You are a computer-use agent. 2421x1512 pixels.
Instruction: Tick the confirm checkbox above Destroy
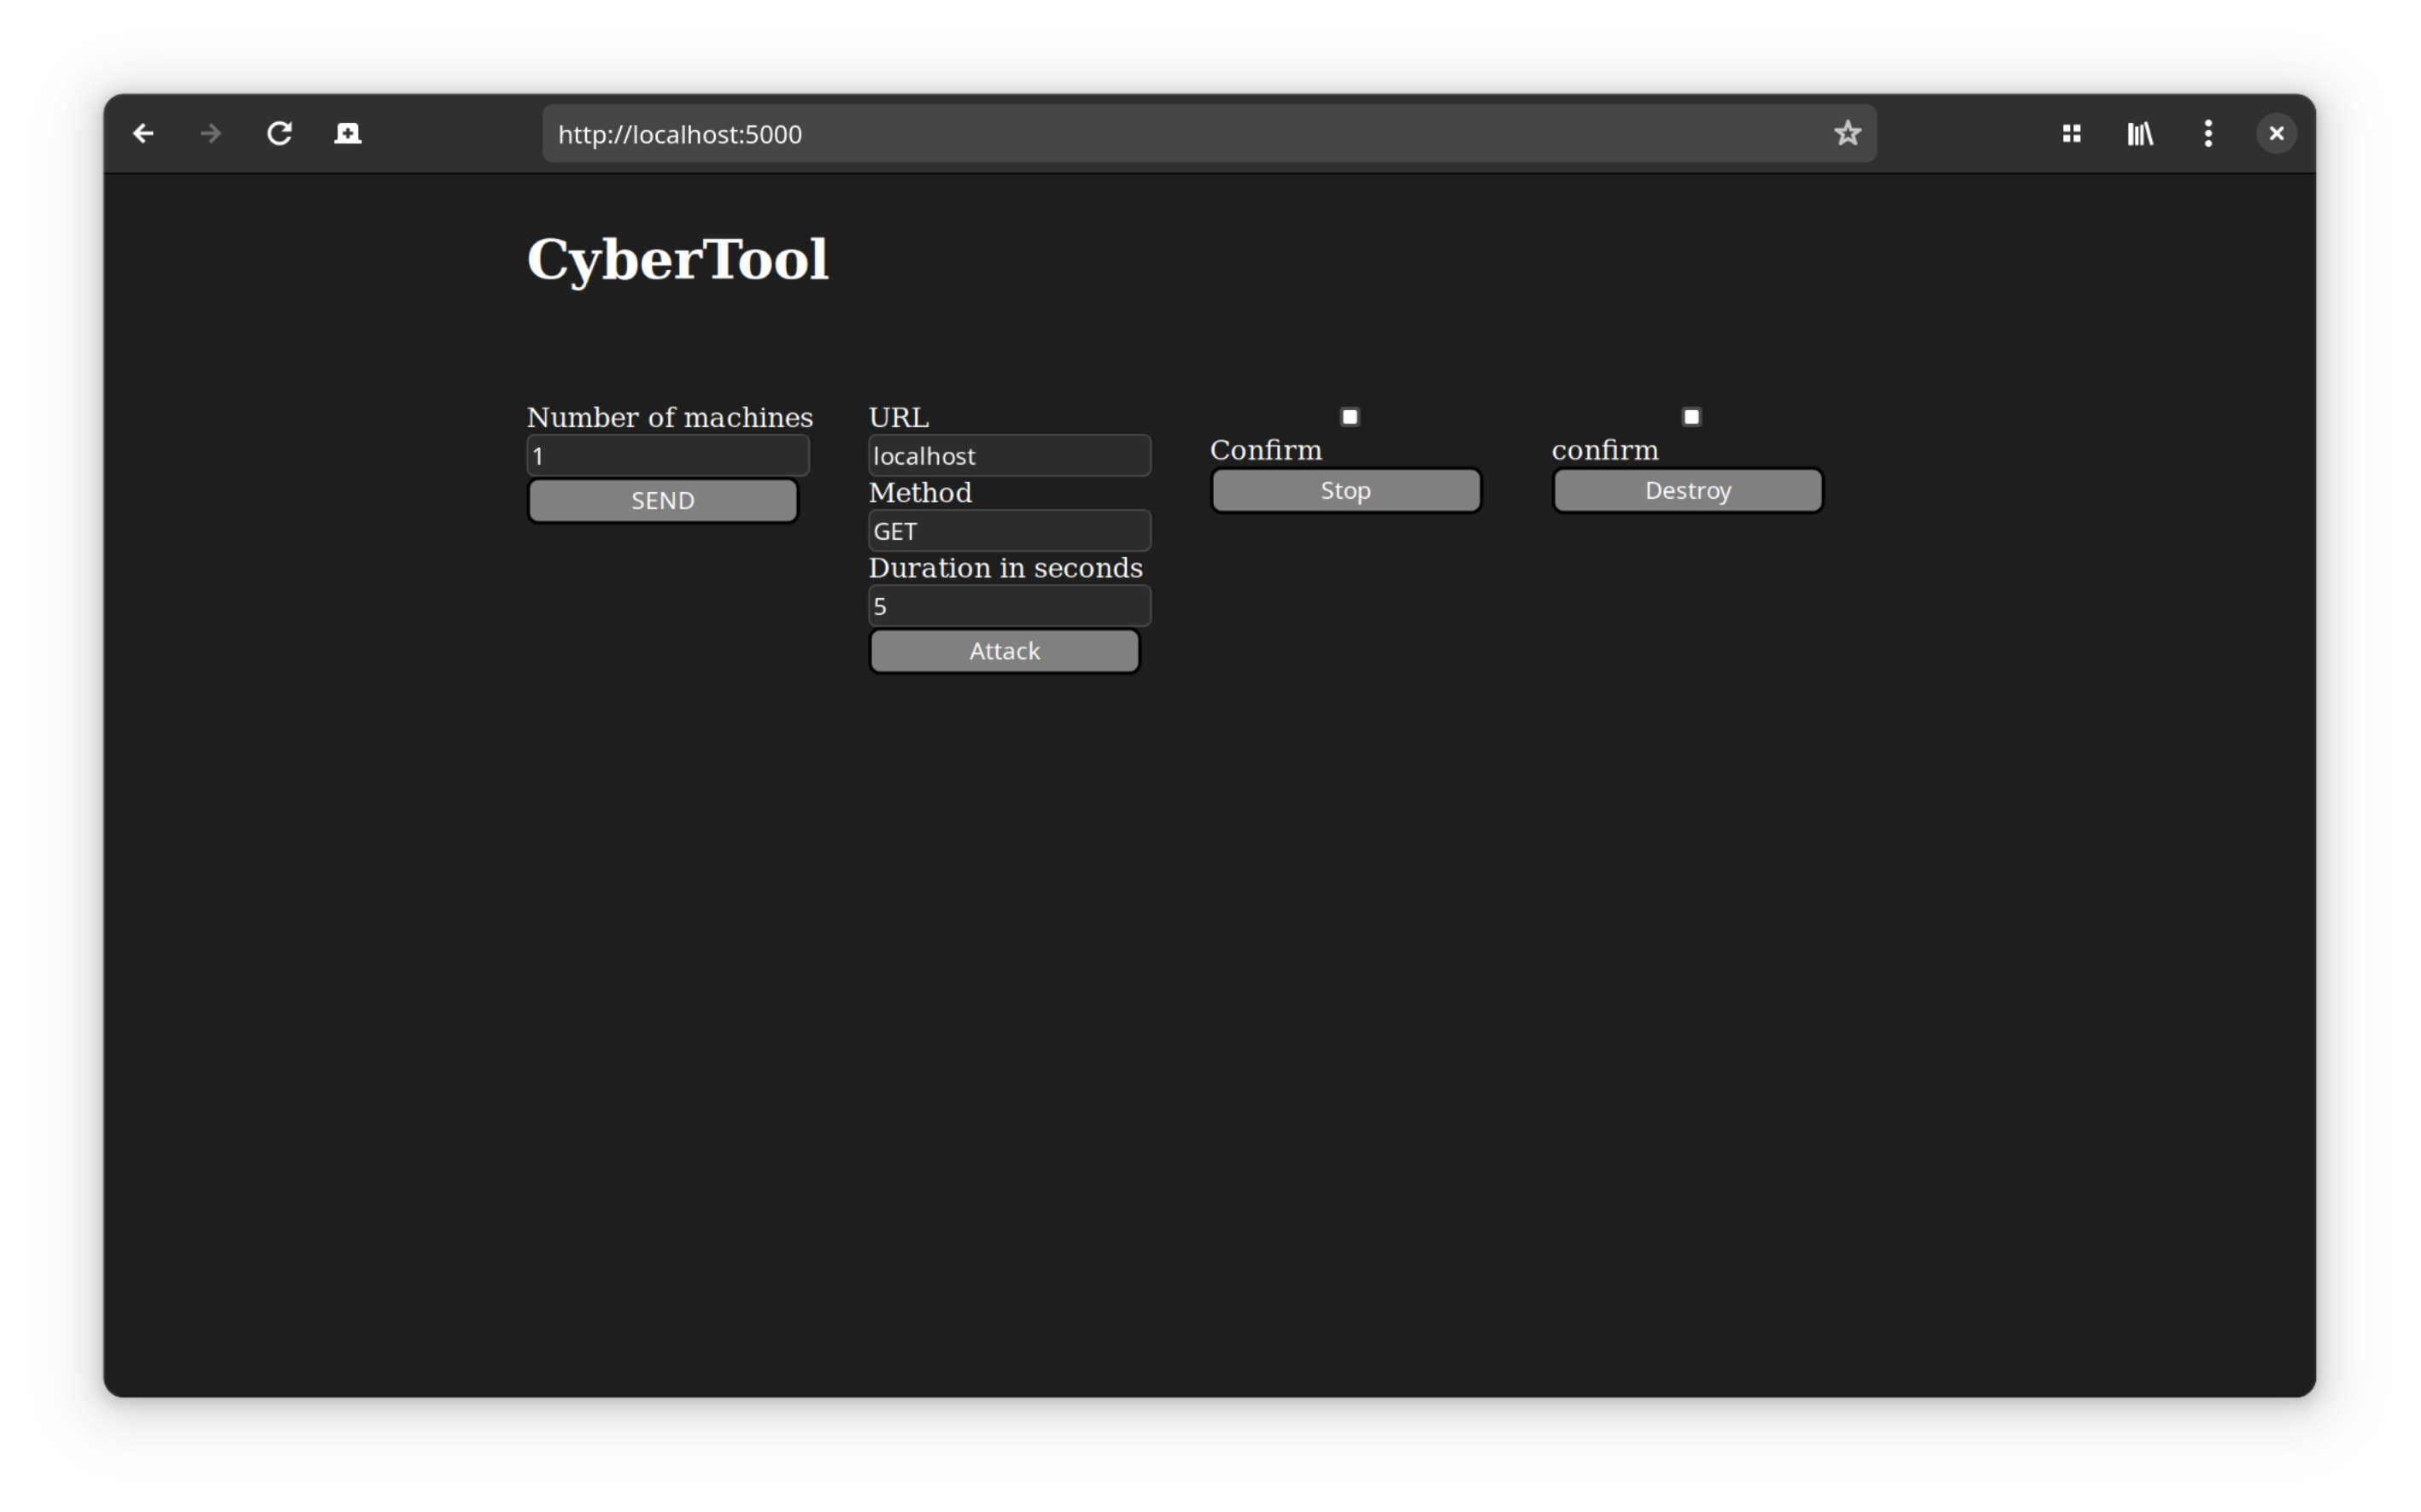1691,417
